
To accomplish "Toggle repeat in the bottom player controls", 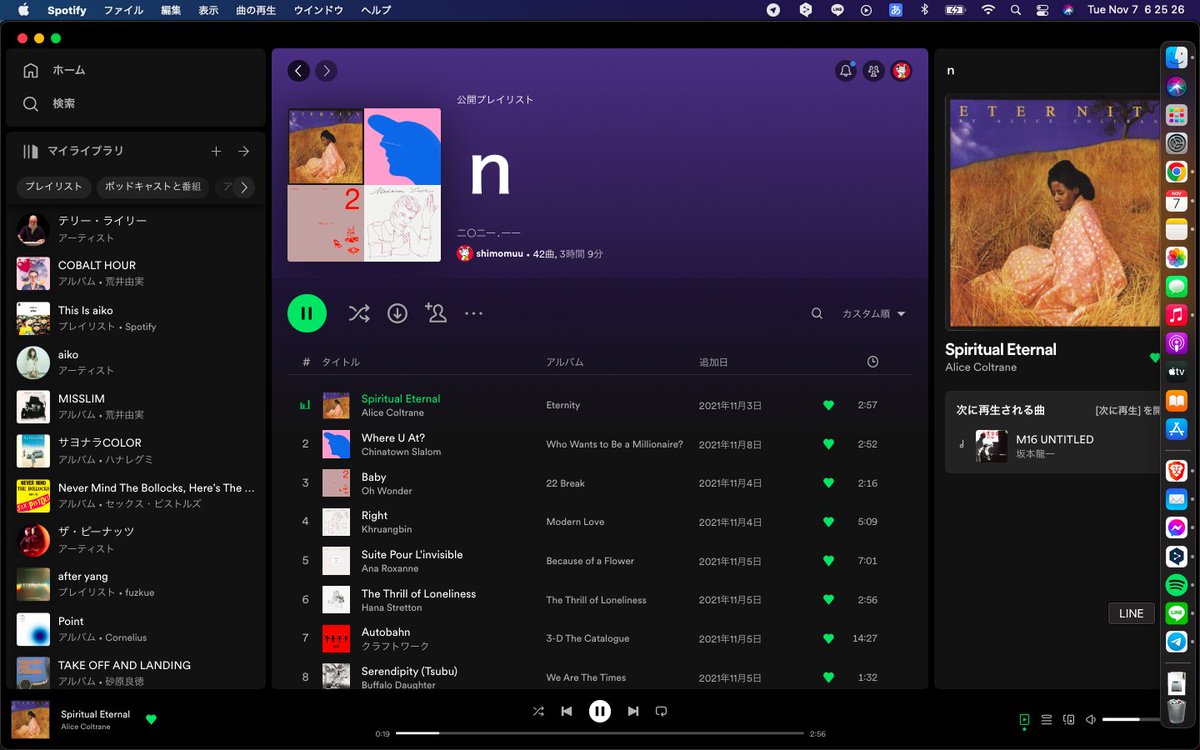I will (x=661, y=711).
